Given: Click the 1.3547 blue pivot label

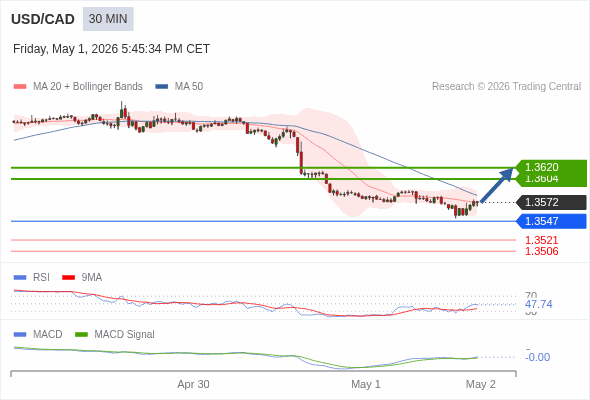Looking at the screenshot, I should click(551, 221).
